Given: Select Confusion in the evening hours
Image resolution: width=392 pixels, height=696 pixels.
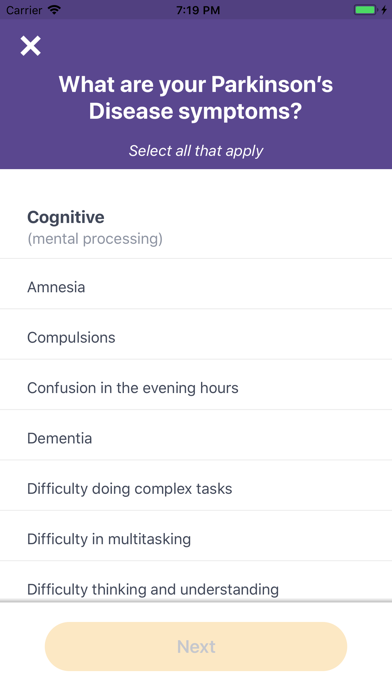Looking at the screenshot, I should point(196,385).
